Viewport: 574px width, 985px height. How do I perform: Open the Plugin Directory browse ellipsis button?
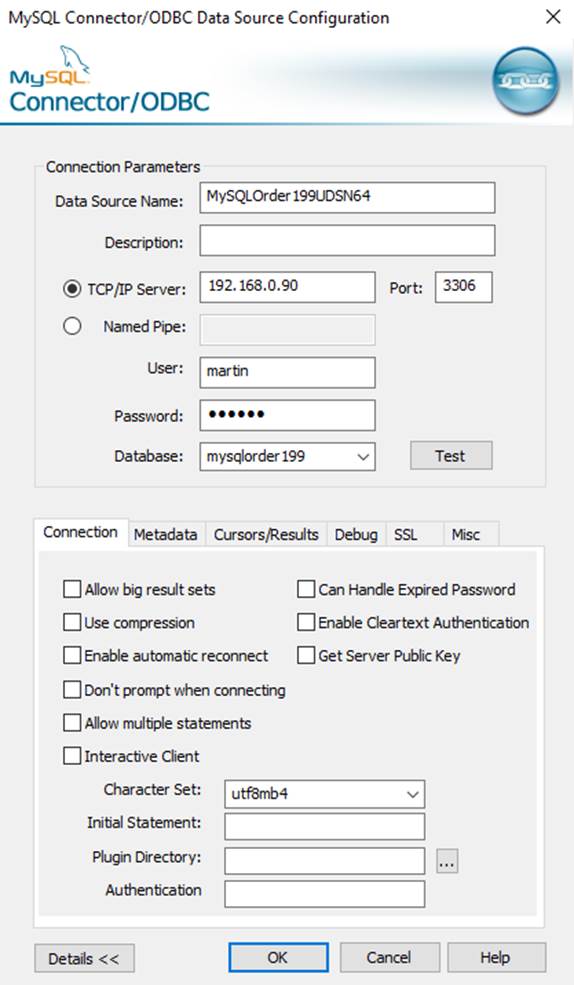point(447,861)
